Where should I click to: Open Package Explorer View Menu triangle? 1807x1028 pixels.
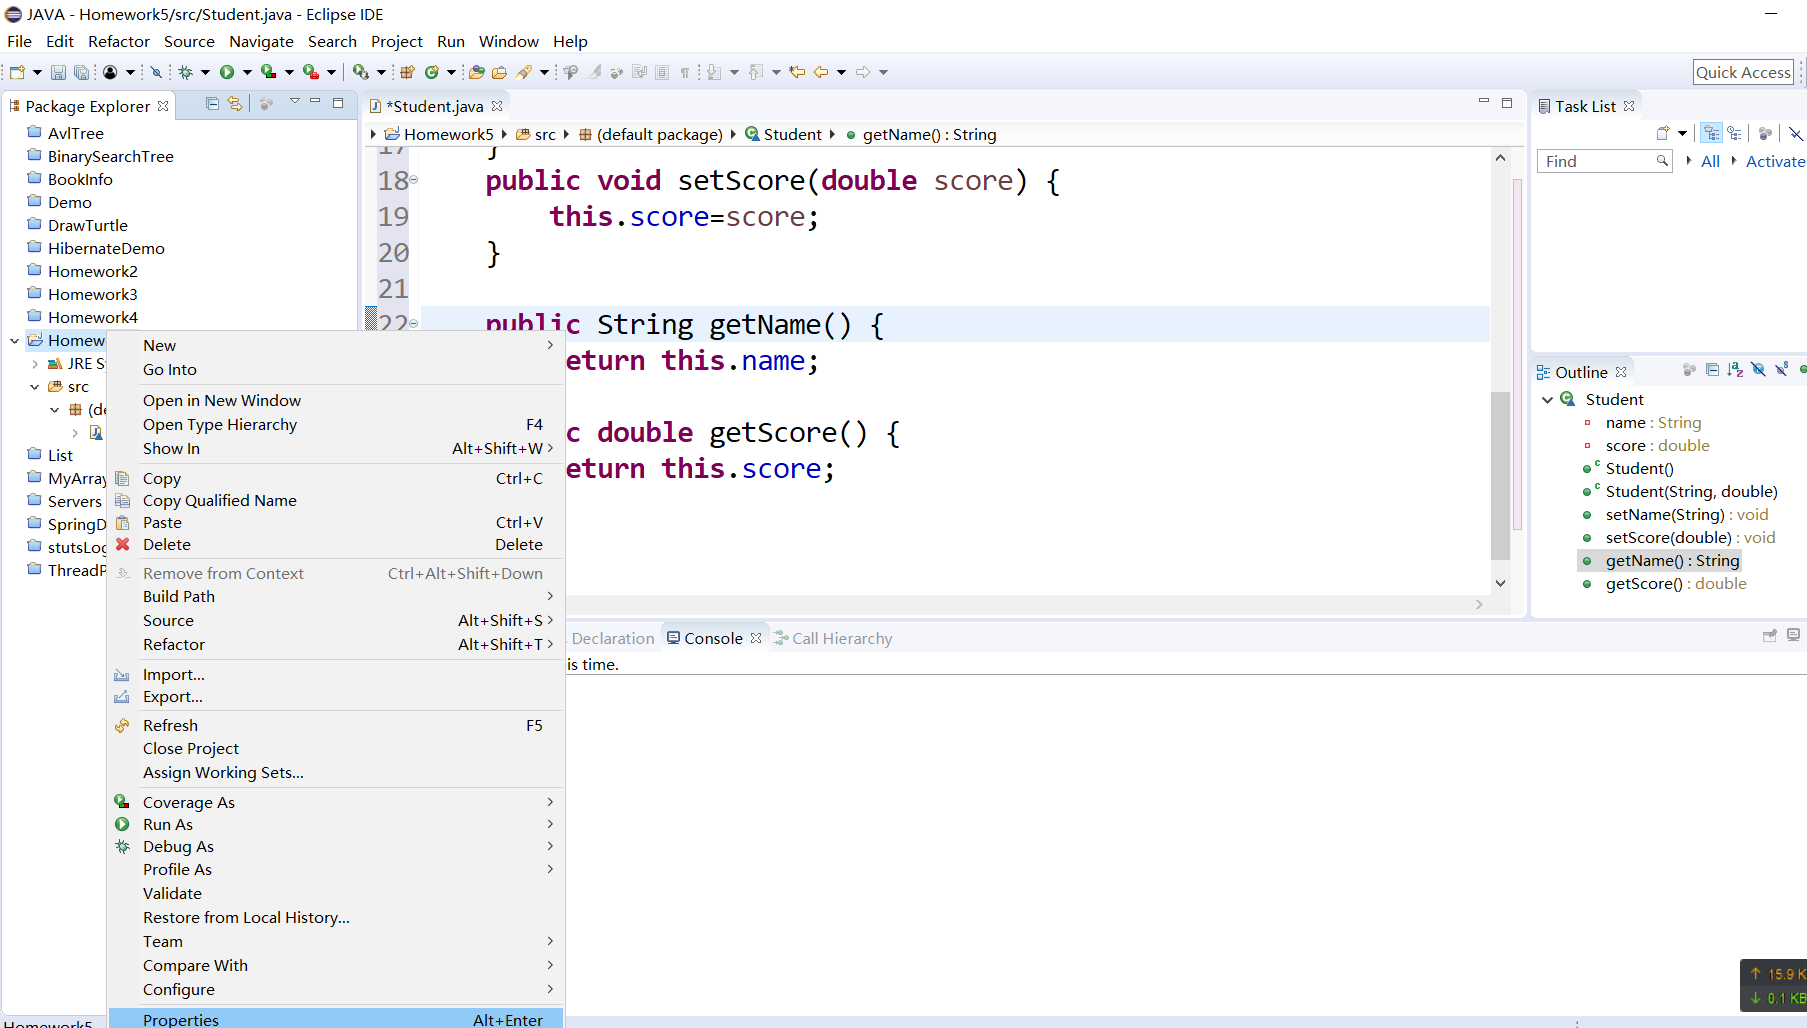[x=294, y=102]
